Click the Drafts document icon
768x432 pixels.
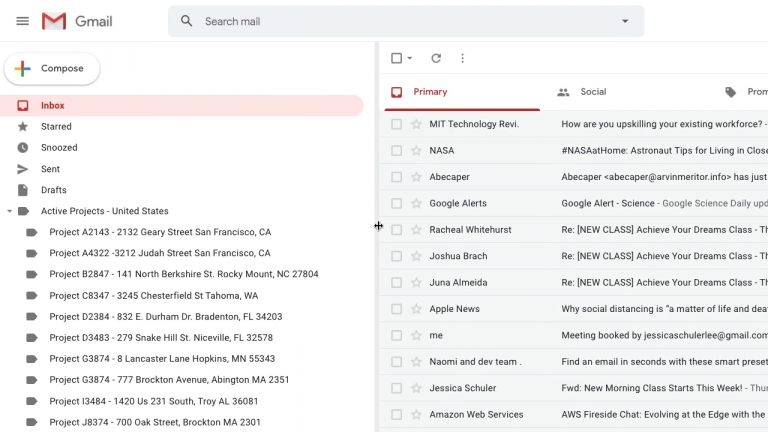[23, 190]
